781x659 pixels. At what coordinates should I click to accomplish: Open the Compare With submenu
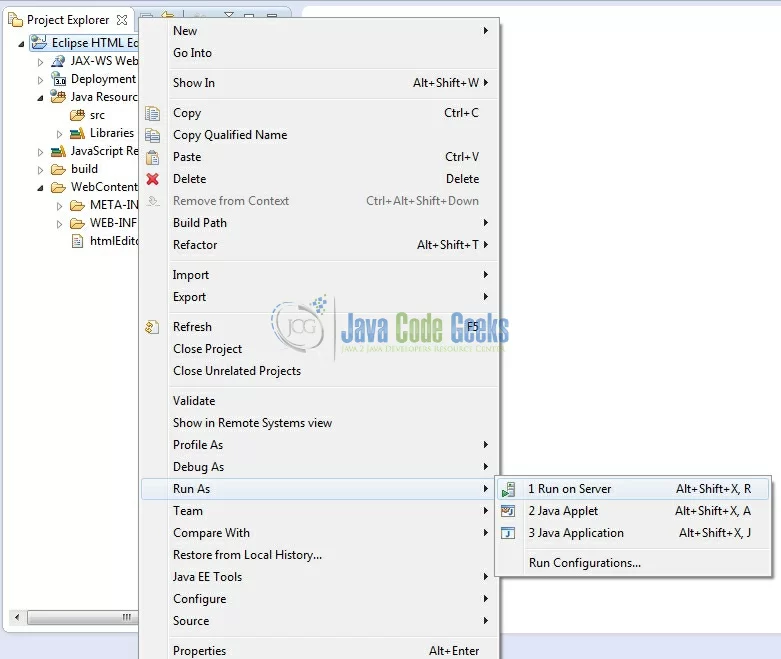click(320, 533)
